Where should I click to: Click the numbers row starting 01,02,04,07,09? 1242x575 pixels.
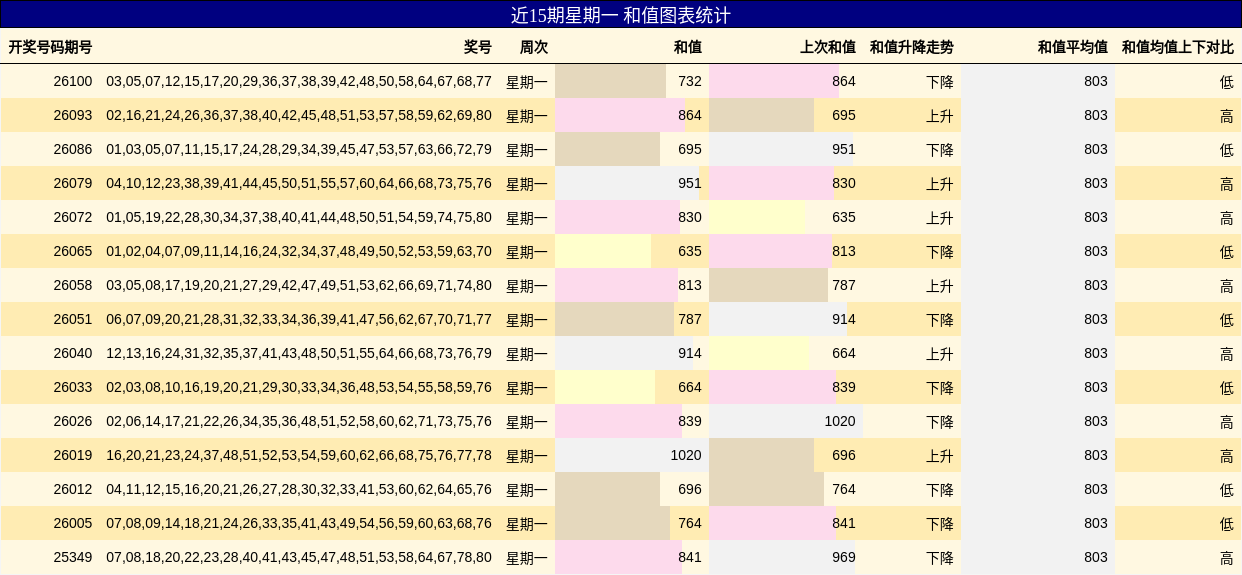[299, 251]
